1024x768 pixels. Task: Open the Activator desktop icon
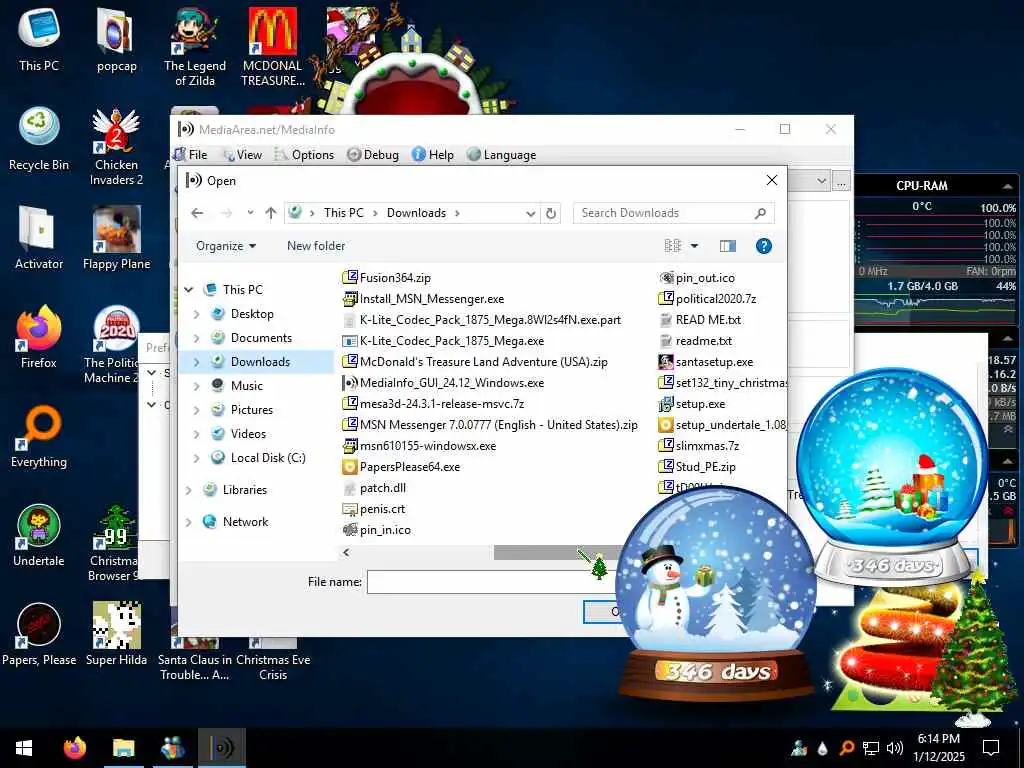(x=39, y=238)
